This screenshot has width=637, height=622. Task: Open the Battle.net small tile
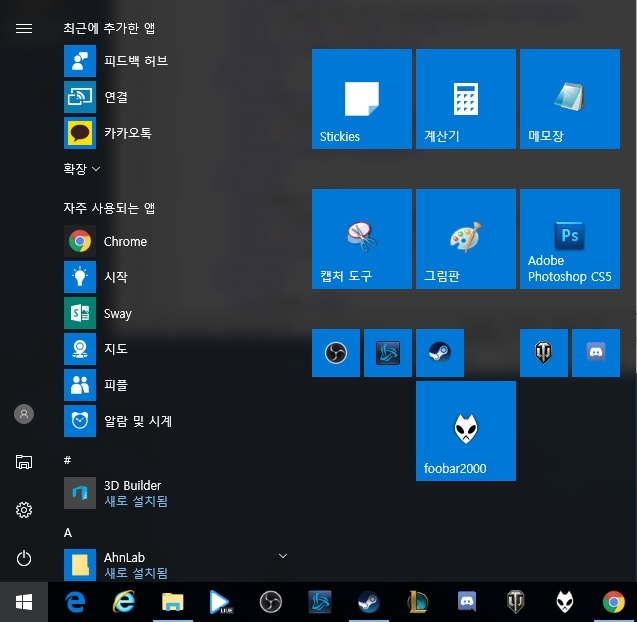[x=388, y=353]
